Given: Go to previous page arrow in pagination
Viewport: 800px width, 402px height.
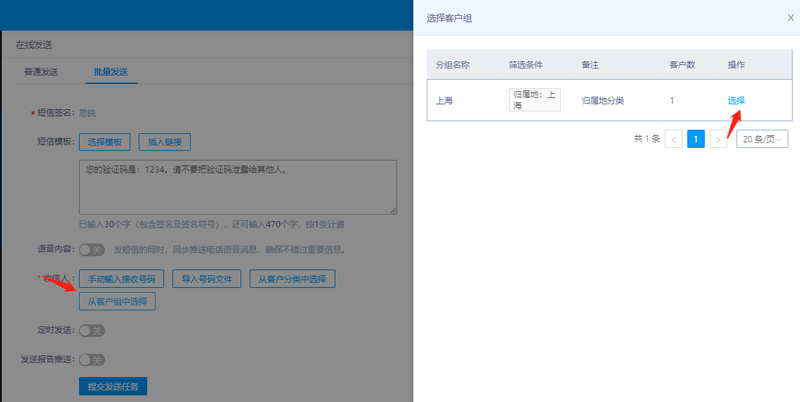Looking at the screenshot, I should 673,139.
